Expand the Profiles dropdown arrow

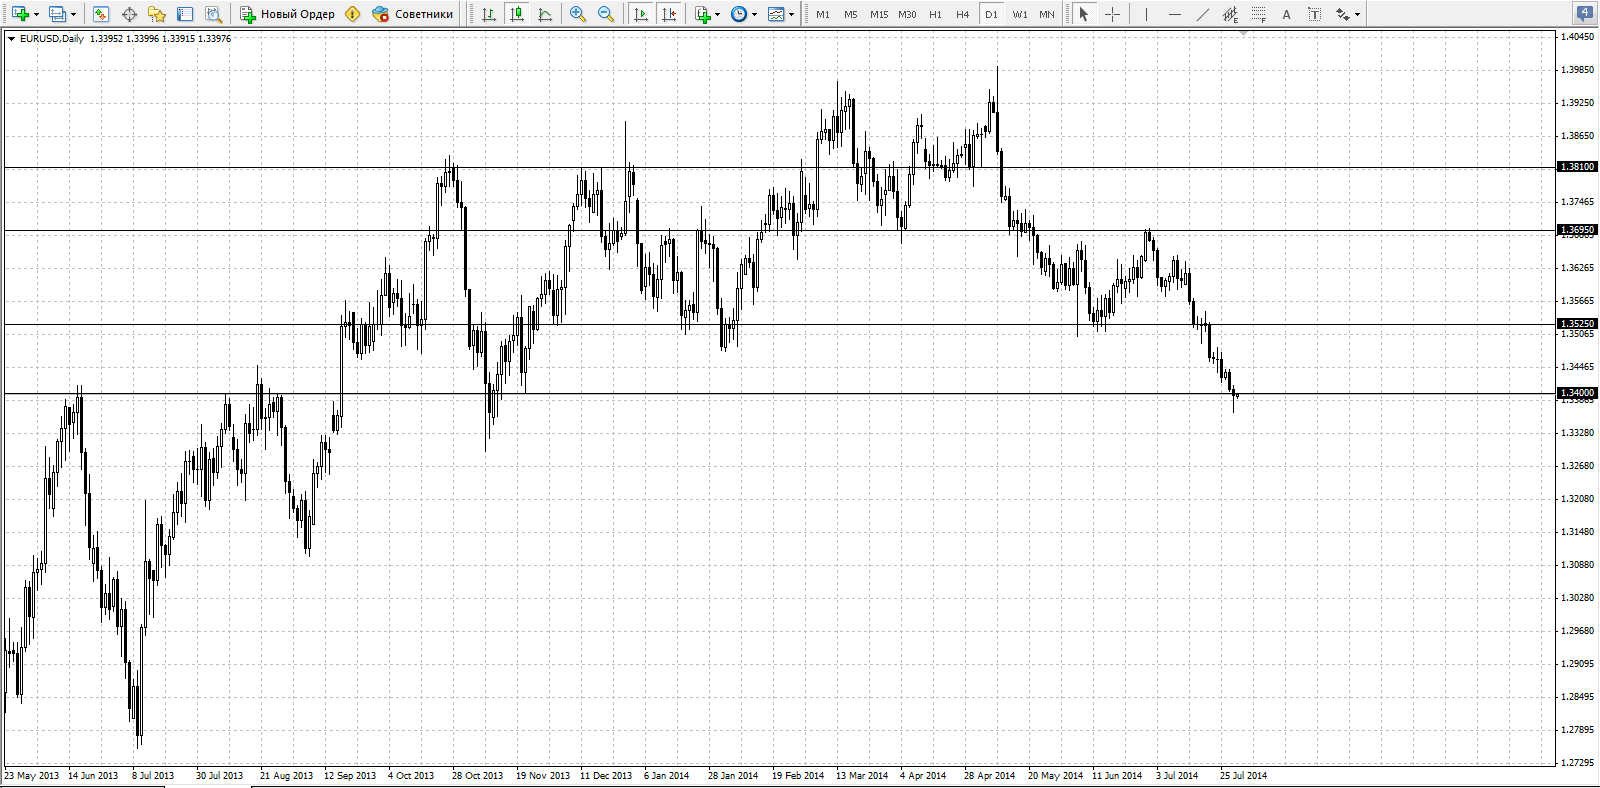[73, 14]
